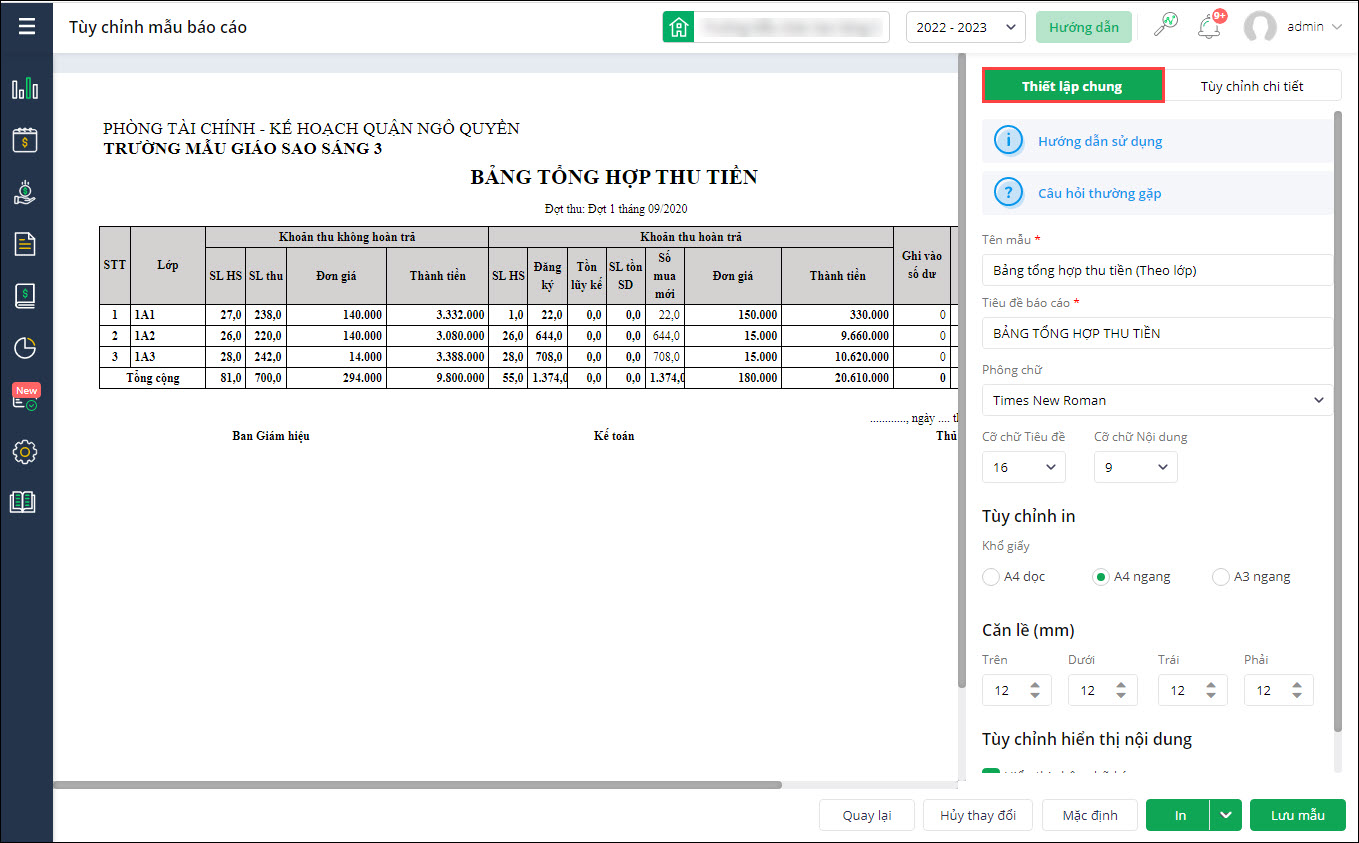The width and height of the screenshot is (1359, 843).
Task: Click the notification bell icon
Action: (1209, 27)
